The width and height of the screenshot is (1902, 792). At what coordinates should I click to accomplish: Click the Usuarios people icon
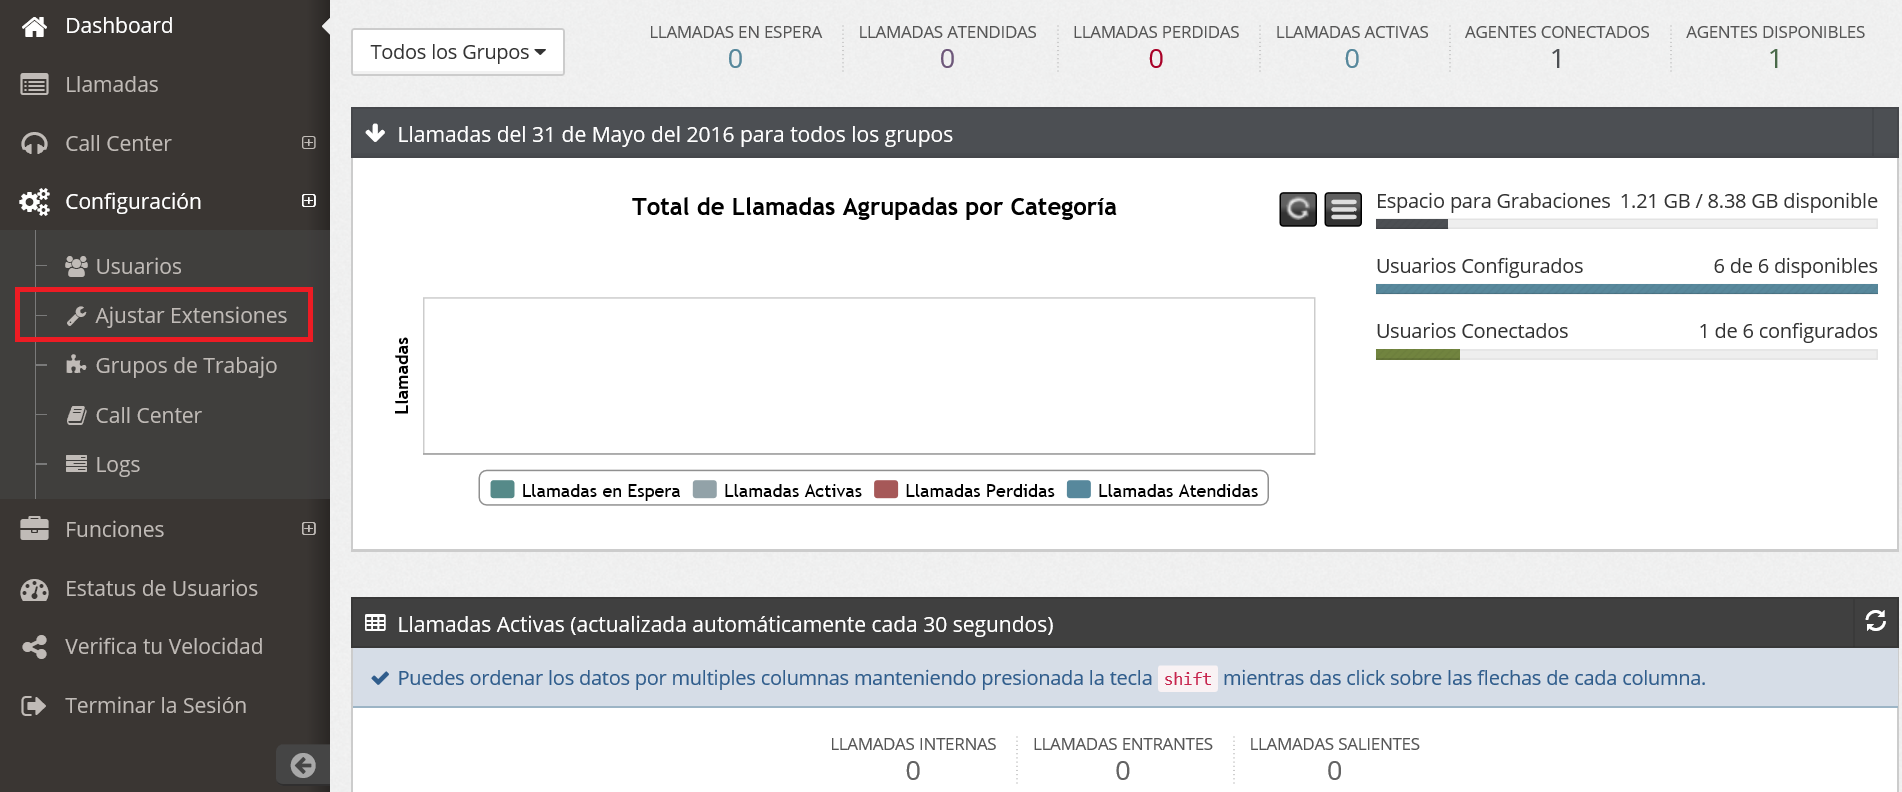click(x=76, y=266)
